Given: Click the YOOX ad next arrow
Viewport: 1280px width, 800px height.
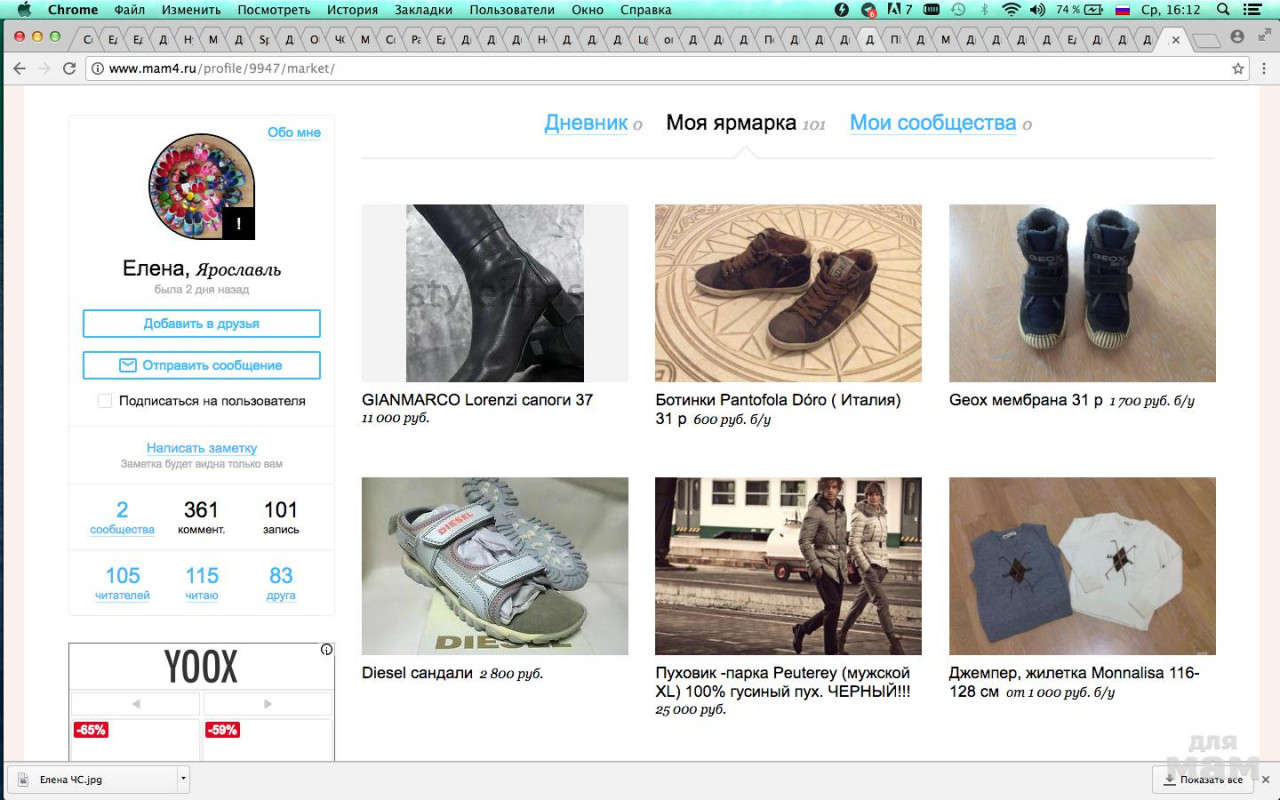Looking at the screenshot, I should pos(267,704).
